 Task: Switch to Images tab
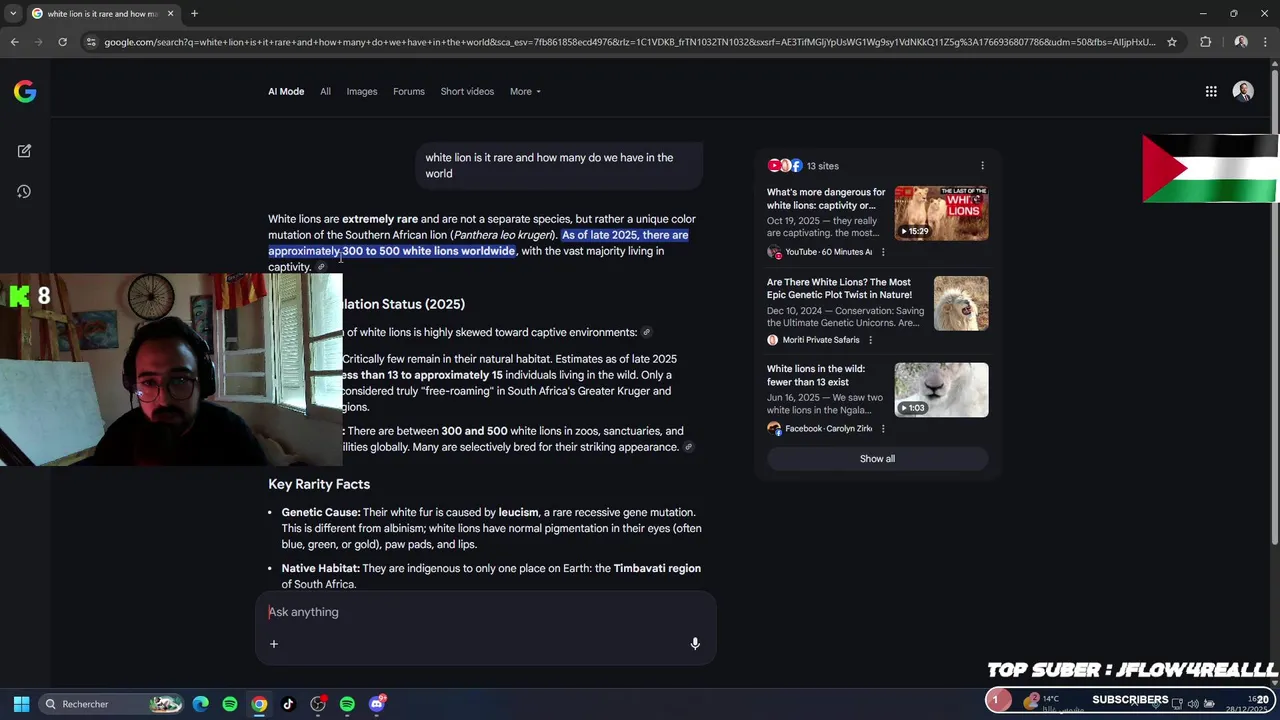[362, 92]
